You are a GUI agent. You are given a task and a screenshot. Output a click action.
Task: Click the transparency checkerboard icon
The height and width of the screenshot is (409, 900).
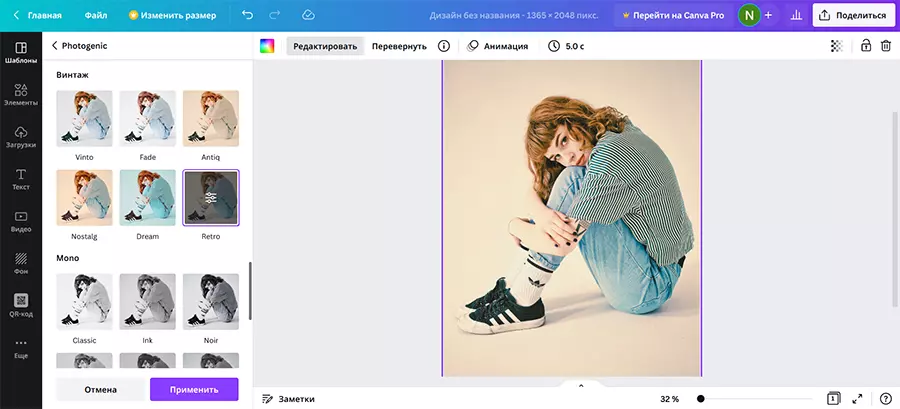[x=837, y=46]
